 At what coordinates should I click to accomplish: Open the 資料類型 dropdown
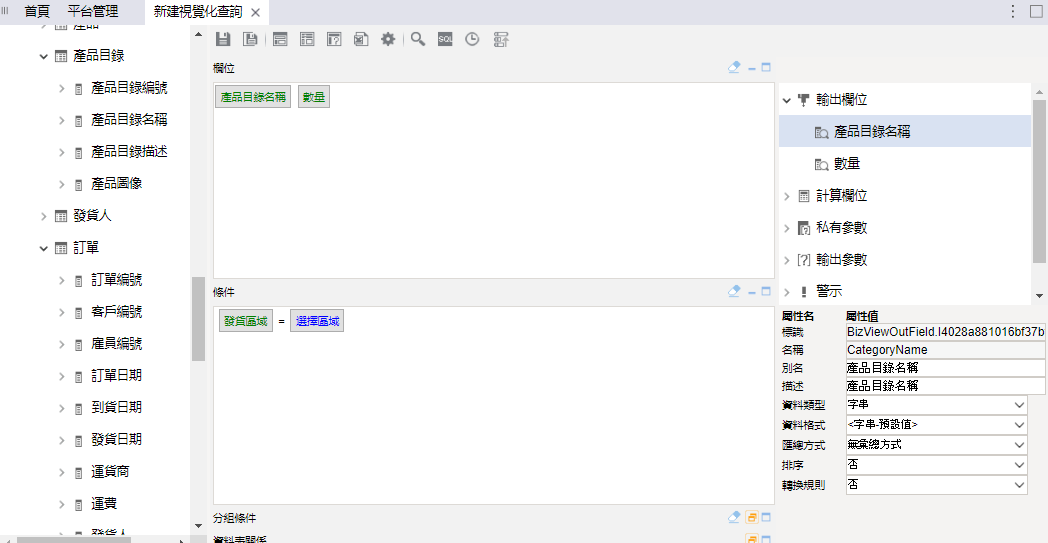(935, 405)
